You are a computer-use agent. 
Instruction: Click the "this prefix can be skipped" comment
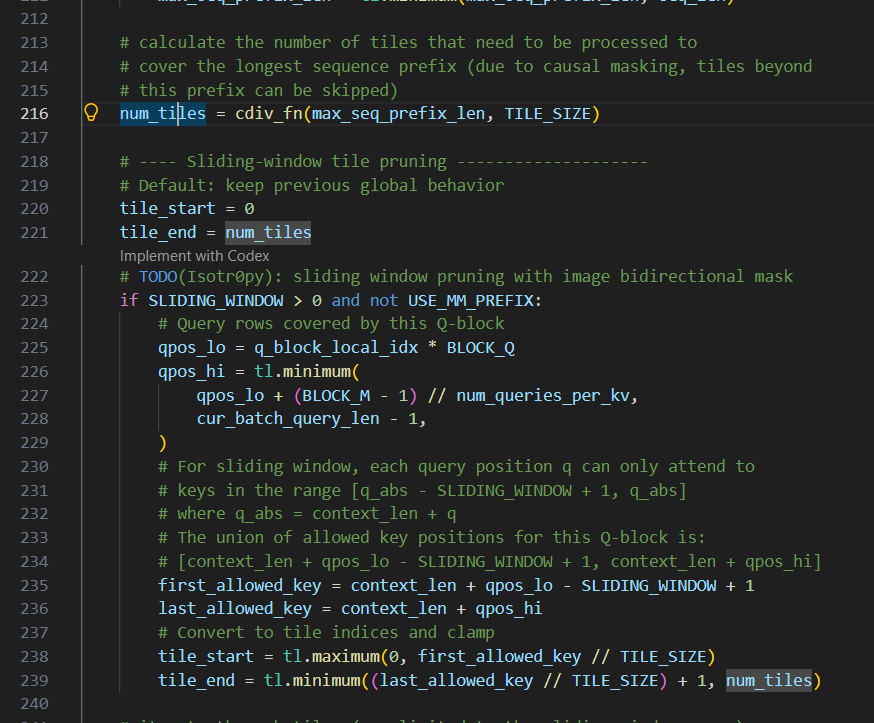(x=259, y=90)
